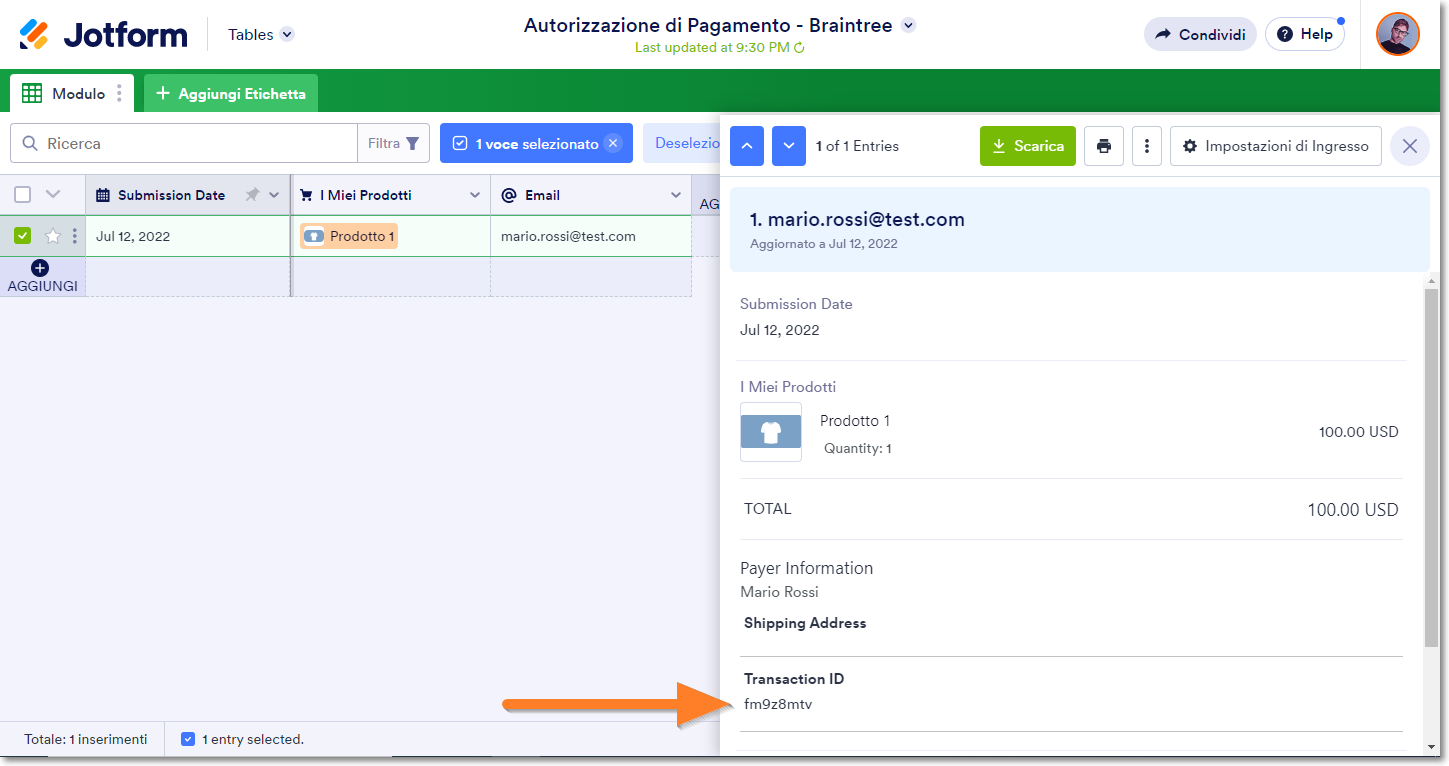Screen dimensions: 1449x766
Task: Open row options dots for Jul 12 entry
Action: click(75, 237)
